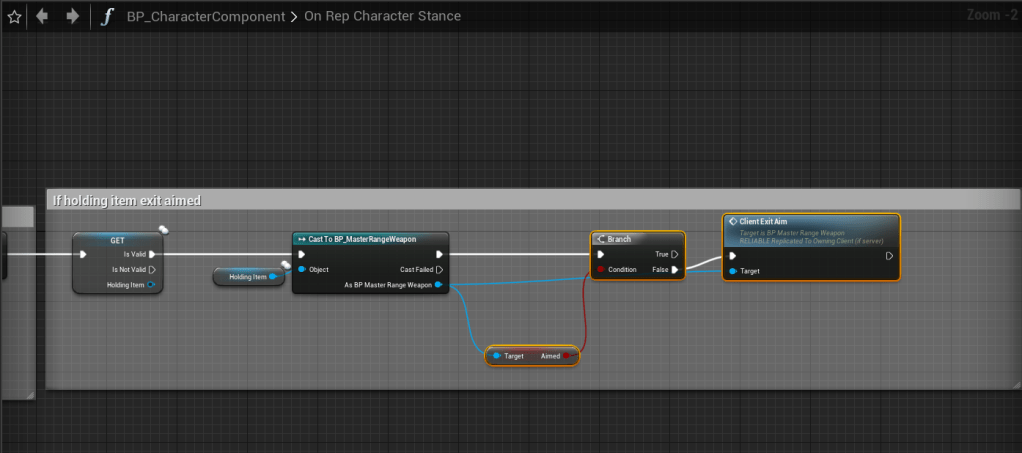Click the Is Not Valid execution pin
Viewport: 1022px width, 453px height.
tap(153, 269)
